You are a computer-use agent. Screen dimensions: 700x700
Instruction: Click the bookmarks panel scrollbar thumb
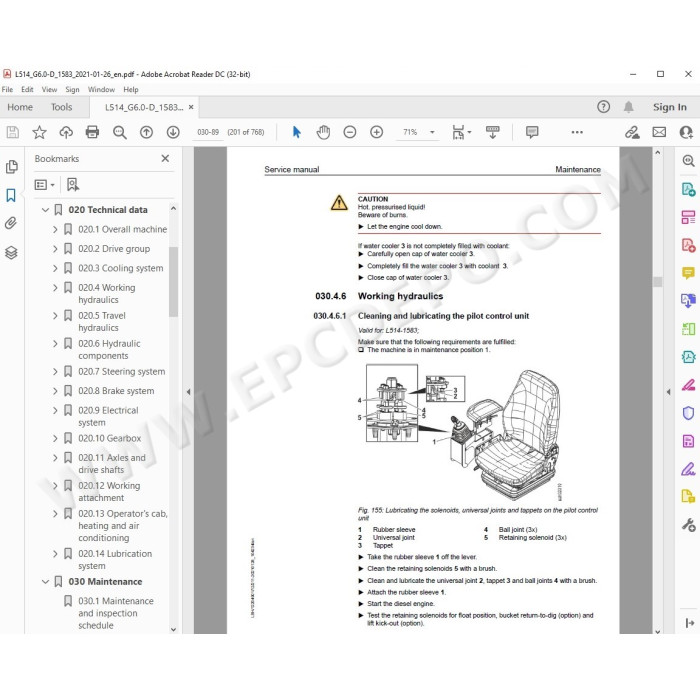[173, 282]
